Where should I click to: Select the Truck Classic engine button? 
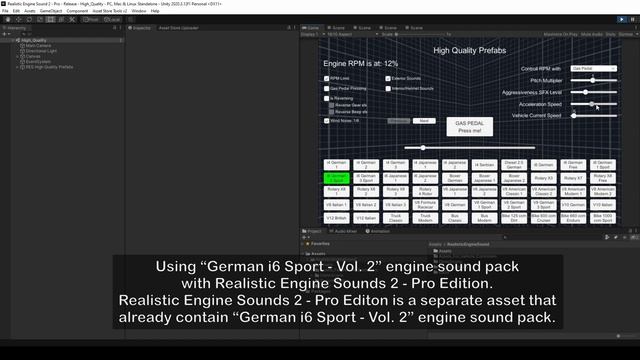pos(396,218)
